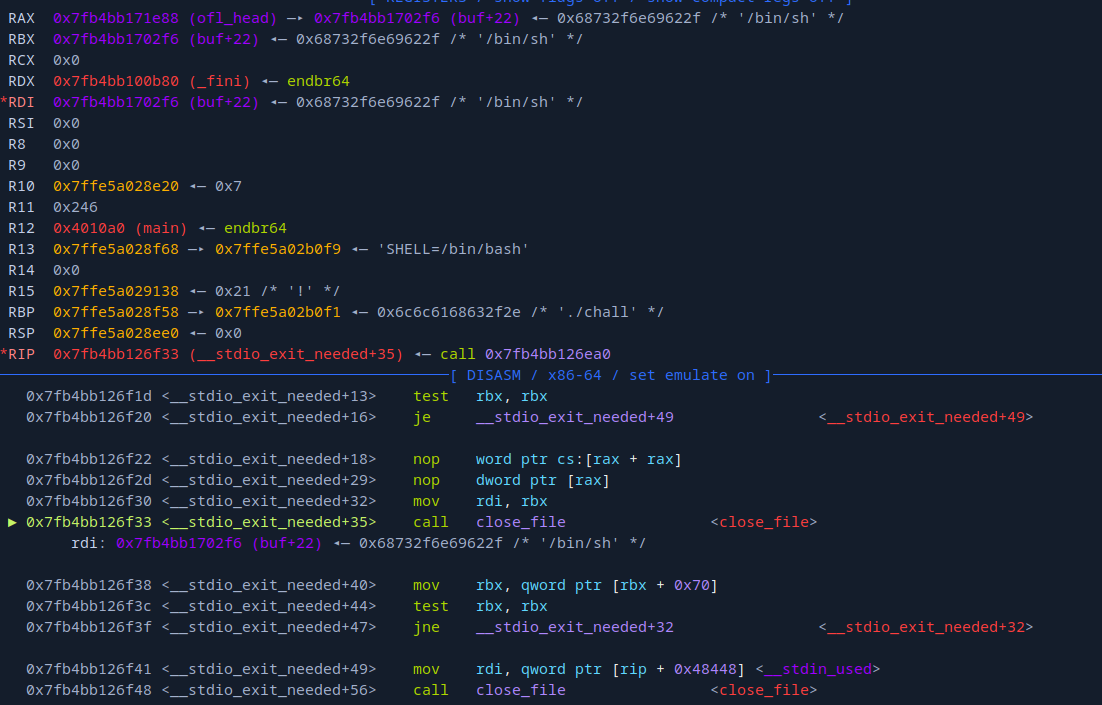
Task: Select the 'SHELL=/bin/bash' string in R13 row
Action: pyautogui.click(x=453, y=249)
